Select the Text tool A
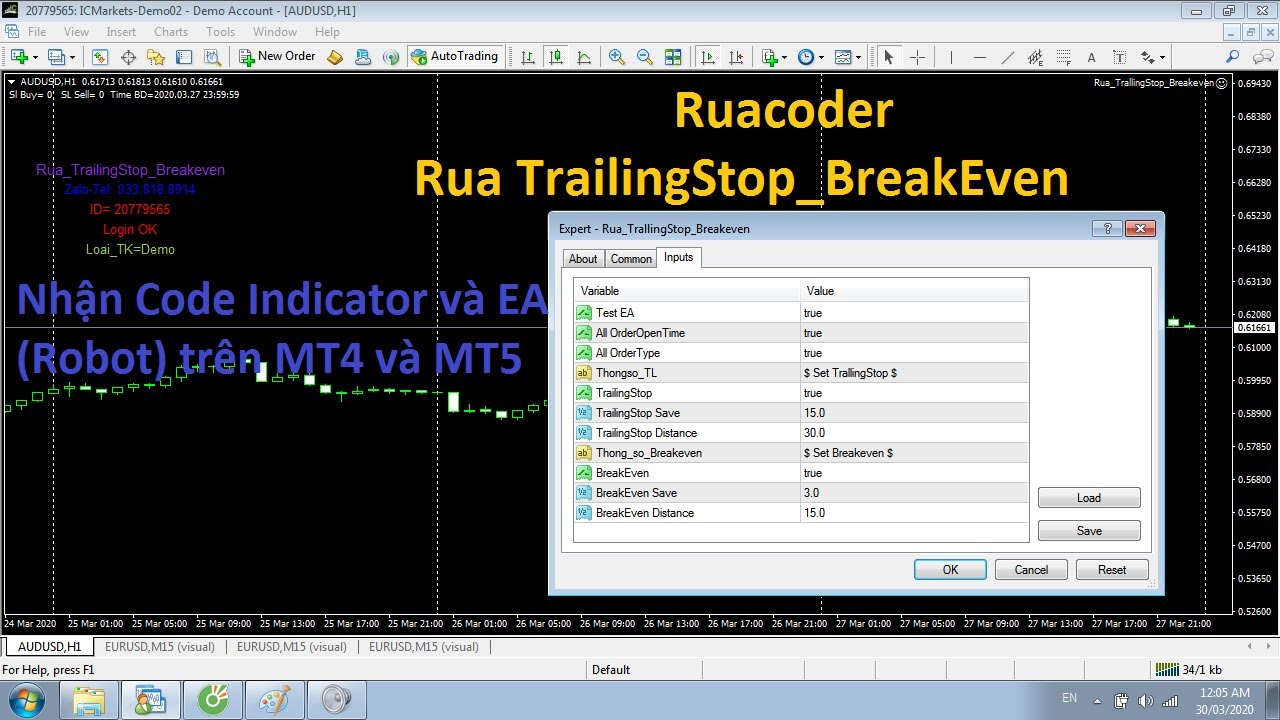 pyautogui.click(x=1091, y=57)
